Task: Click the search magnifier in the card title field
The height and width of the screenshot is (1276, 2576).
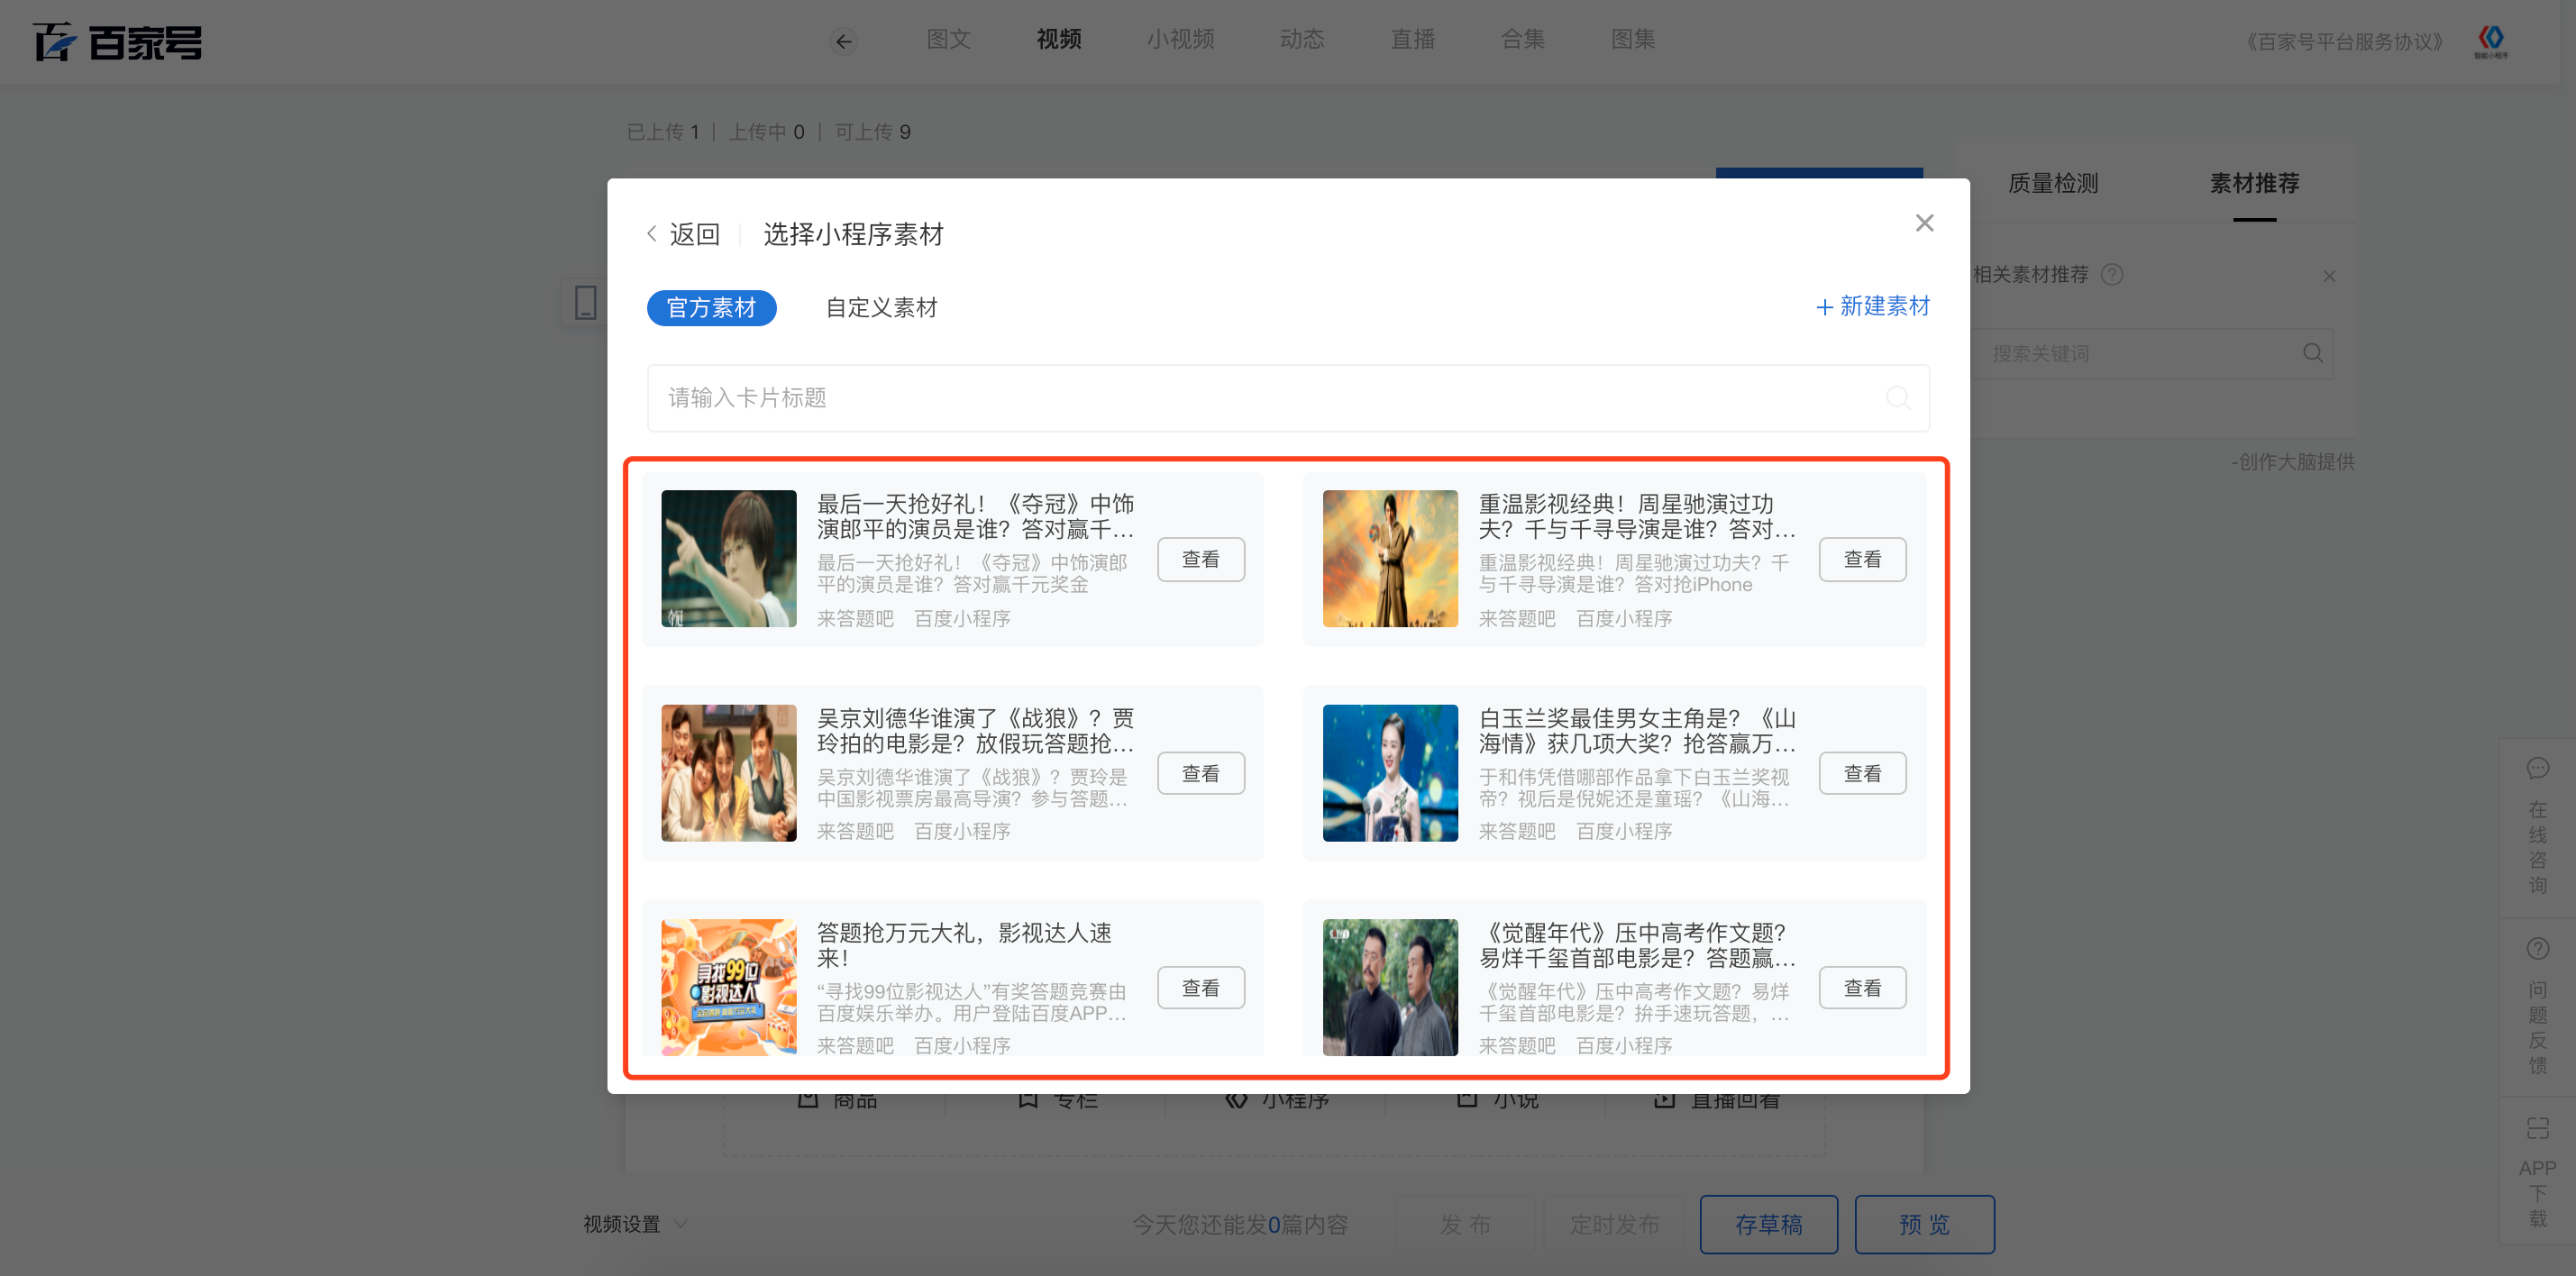Action: coord(1897,398)
